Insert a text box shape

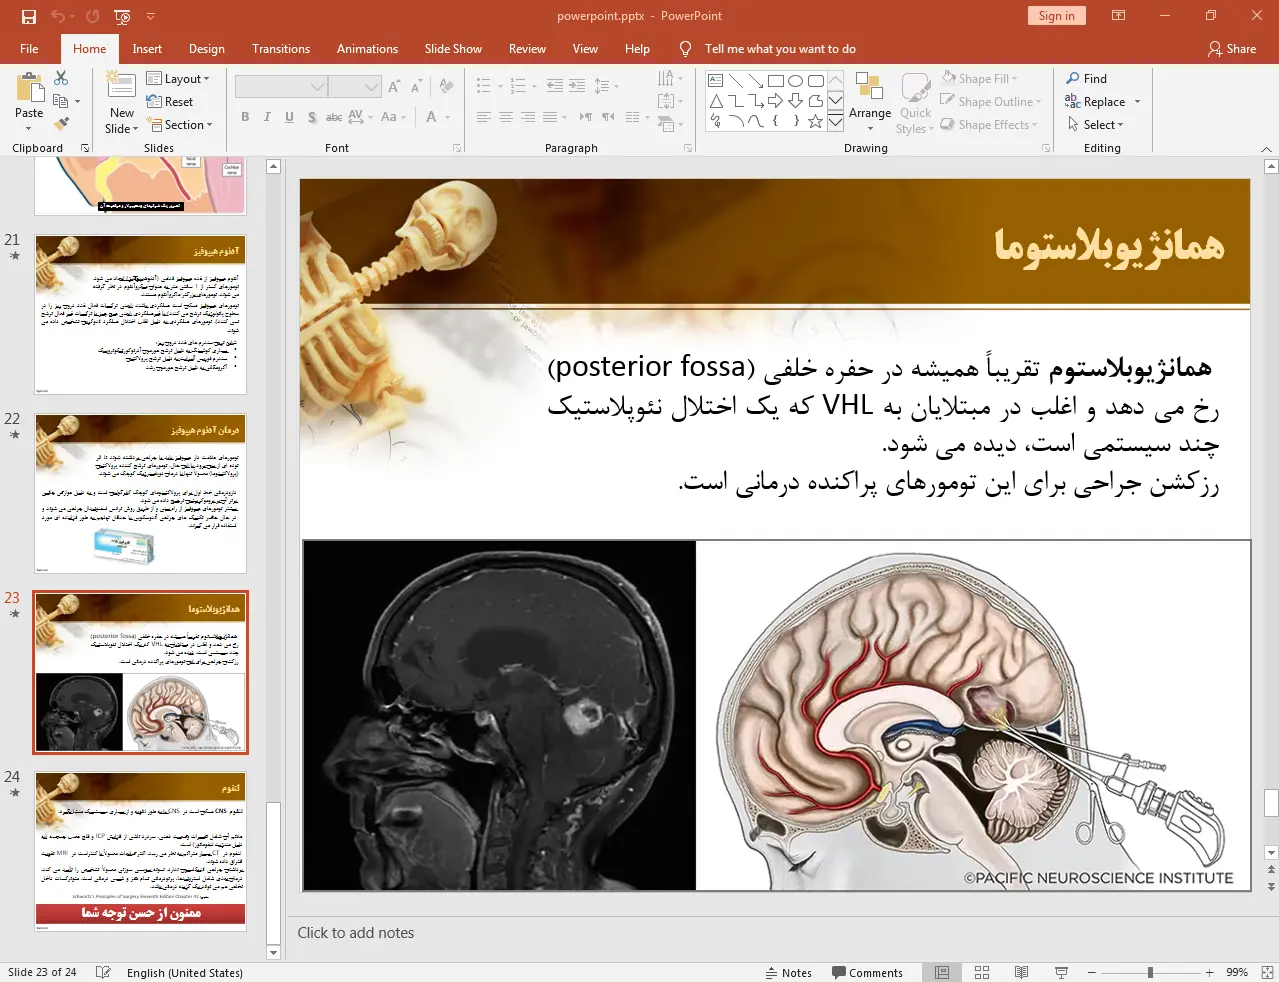tap(715, 81)
